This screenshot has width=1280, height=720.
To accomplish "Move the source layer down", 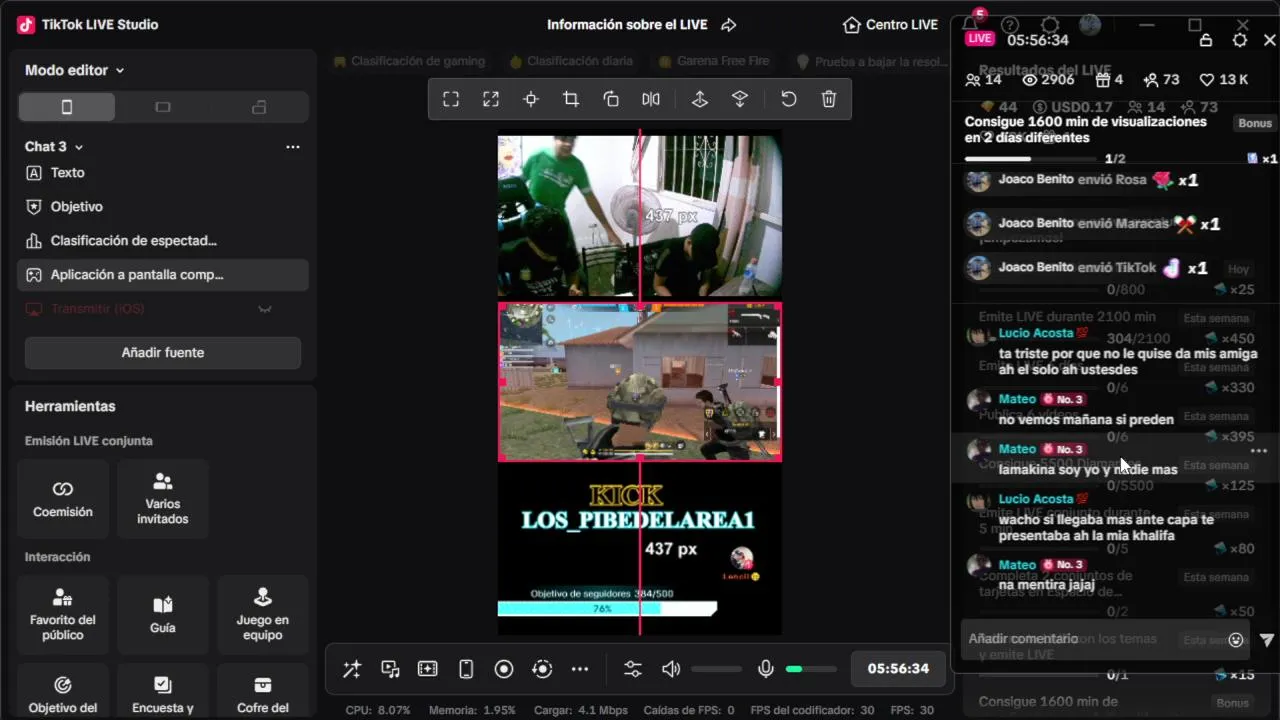I will tap(740, 99).
